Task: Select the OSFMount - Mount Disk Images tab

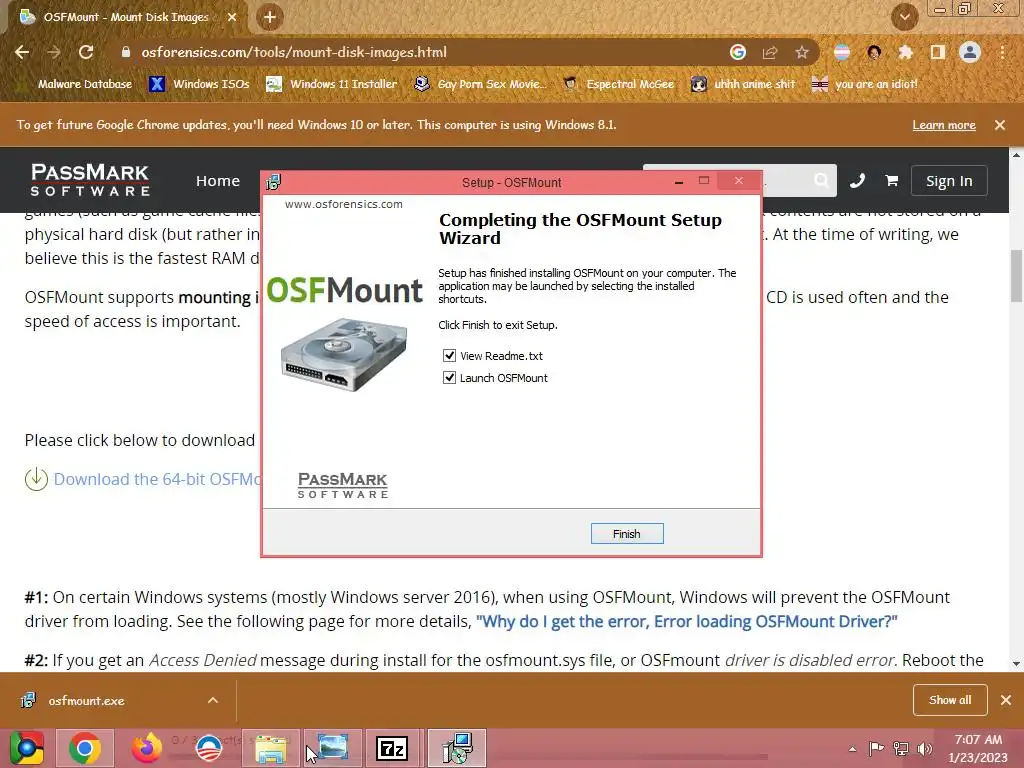Action: click(126, 17)
